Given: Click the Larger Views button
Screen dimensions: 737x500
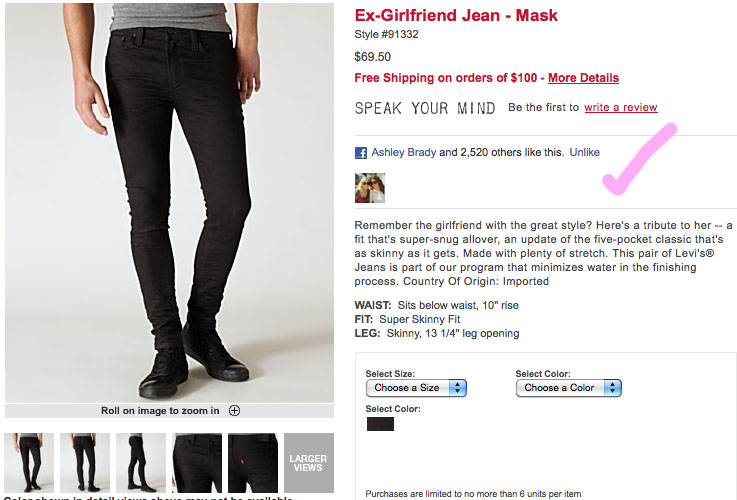Looking at the screenshot, I should coord(309,463).
